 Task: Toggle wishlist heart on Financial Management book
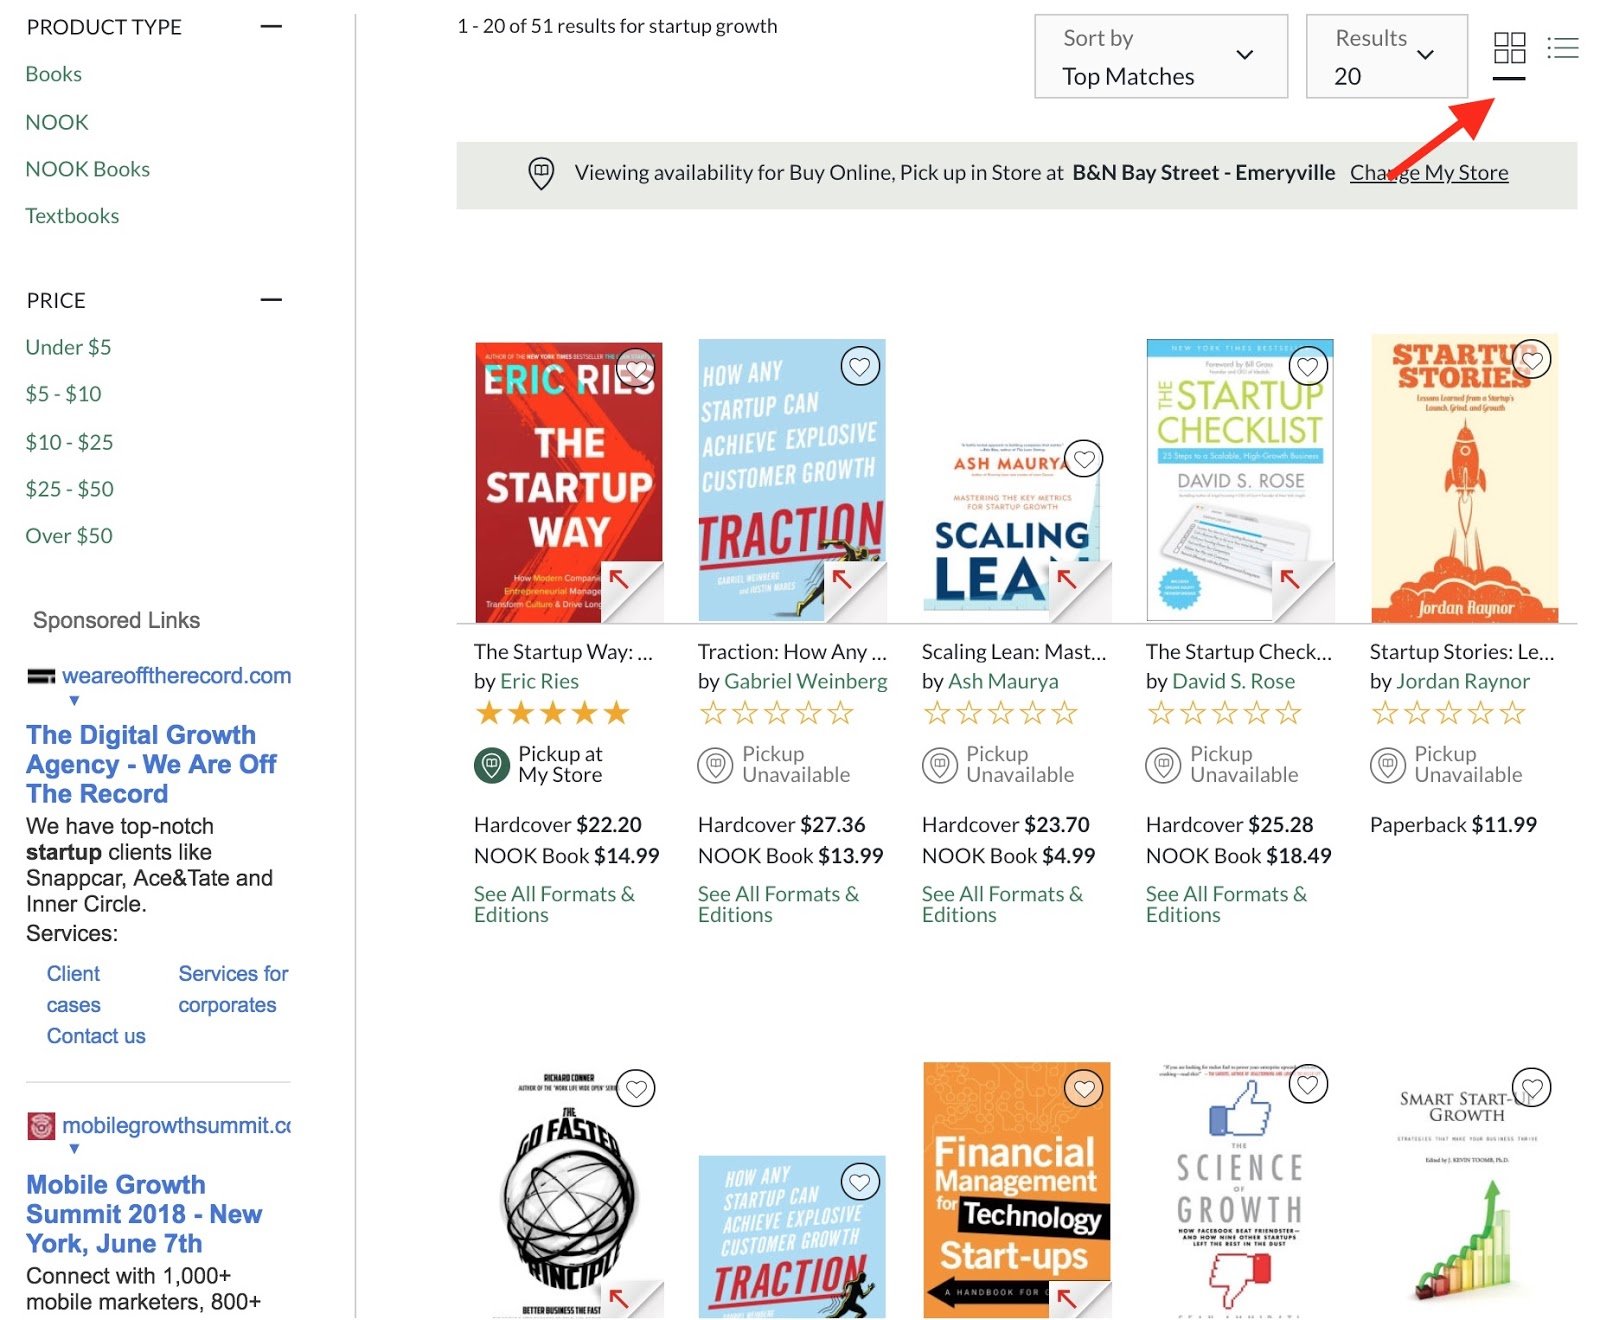tap(1084, 1088)
